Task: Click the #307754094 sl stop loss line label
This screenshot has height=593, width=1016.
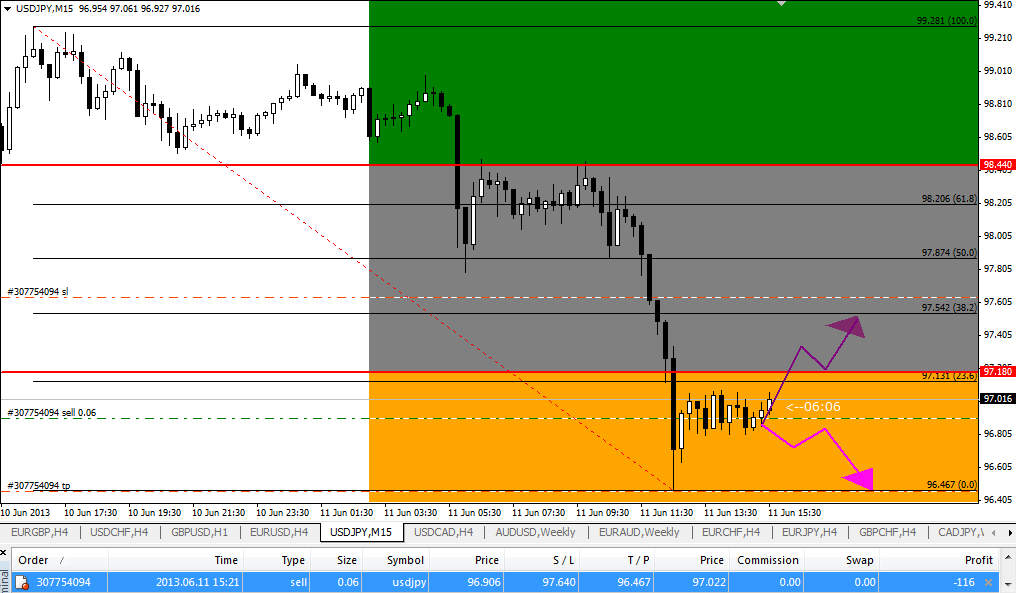Action: [38, 292]
